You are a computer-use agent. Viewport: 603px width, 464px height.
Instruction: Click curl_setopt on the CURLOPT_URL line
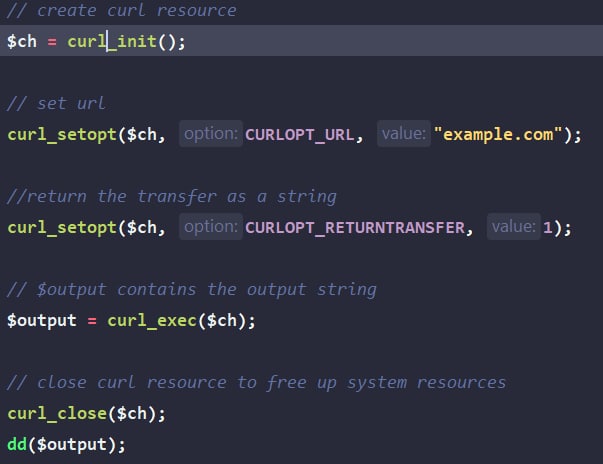62,135
